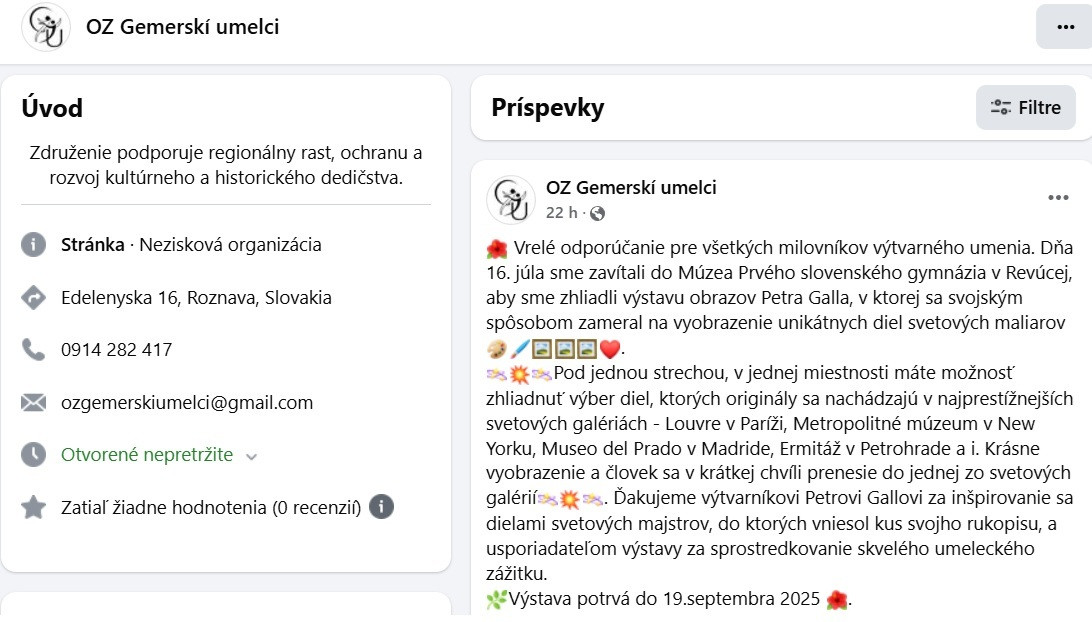This screenshot has height=622, width=1092.
Task: Click the envelope email icon
Action: click(x=34, y=403)
